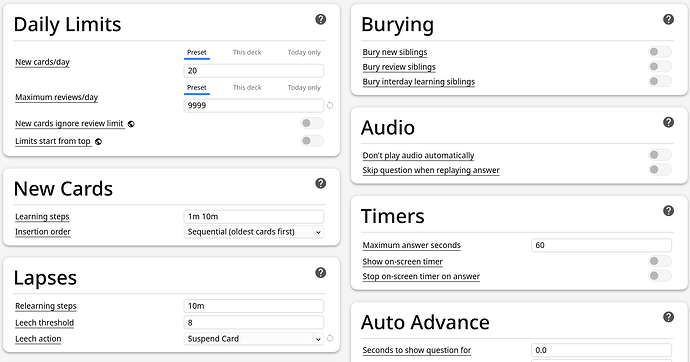Revert Leech action using reset icon
690x362 pixels.
point(330,338)
